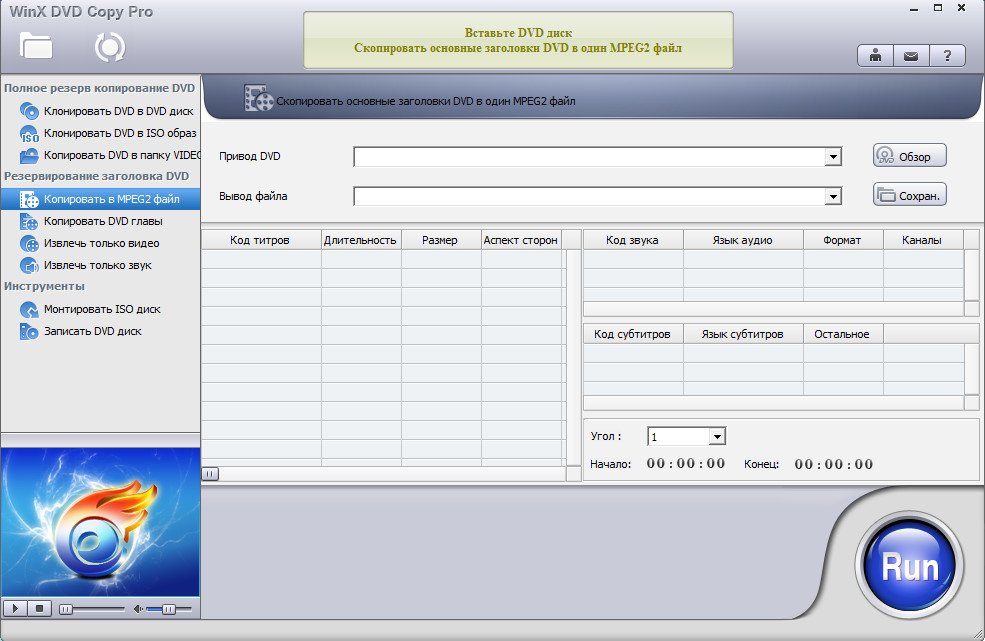Click the titles table vertical scrollbar

(574, 358)
